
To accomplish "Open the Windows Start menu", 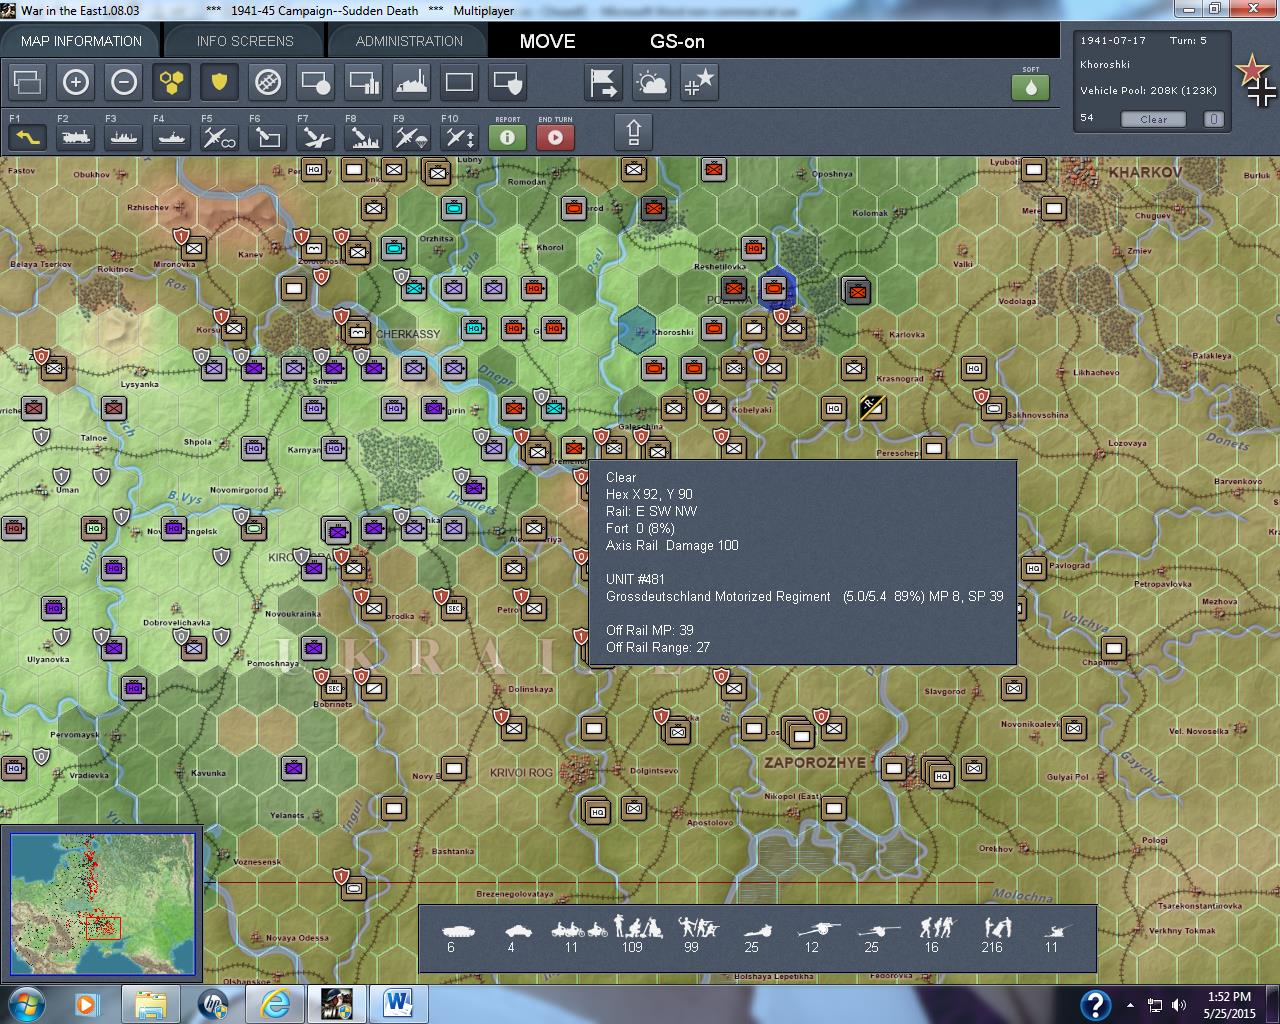I will coord(26,1003).
